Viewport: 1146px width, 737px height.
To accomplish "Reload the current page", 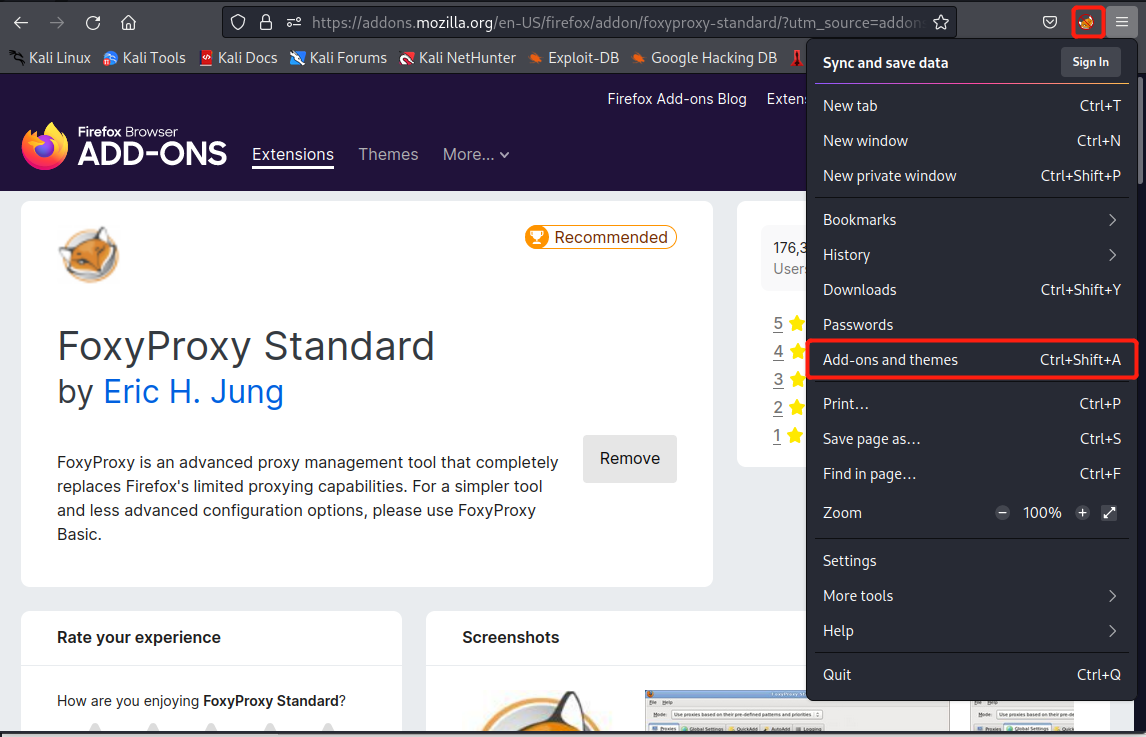I will pyautogui.click(x=93, y=23).
